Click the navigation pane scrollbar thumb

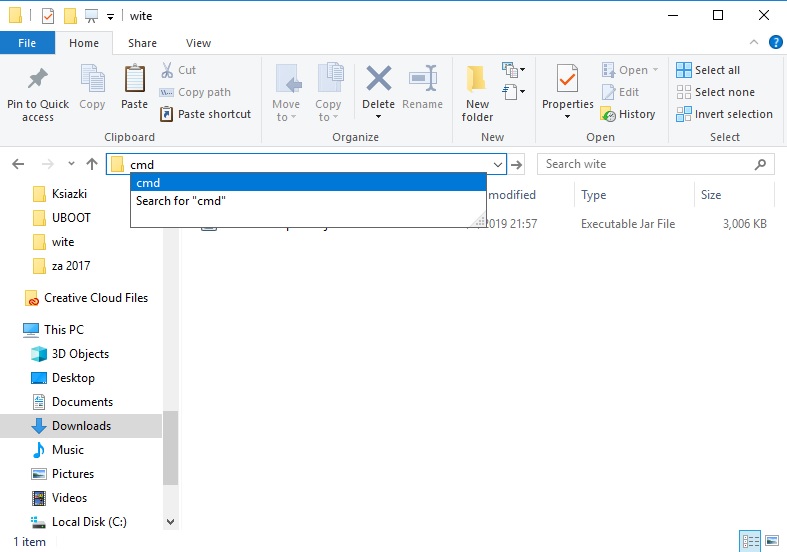coord(171,448)
